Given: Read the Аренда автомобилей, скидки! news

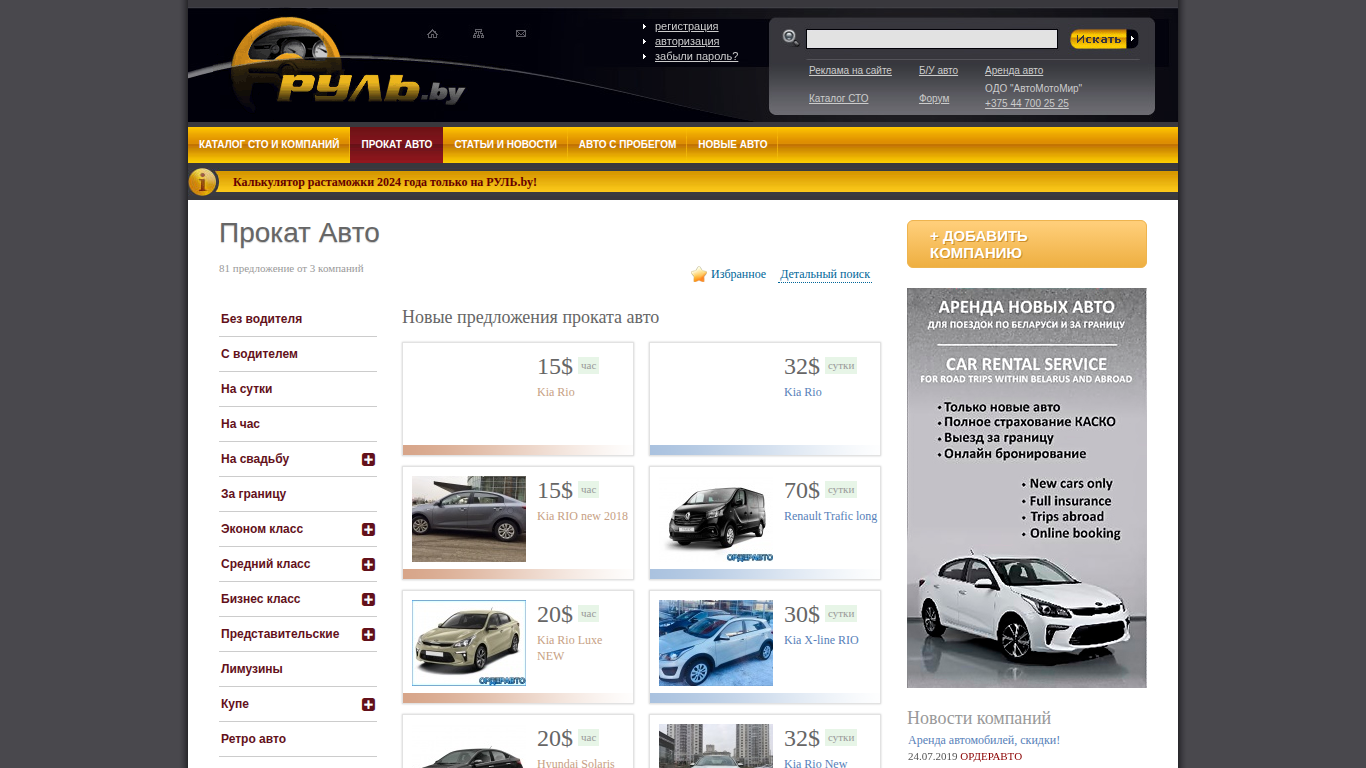Looking at the screenshot, I should [984, 740].
